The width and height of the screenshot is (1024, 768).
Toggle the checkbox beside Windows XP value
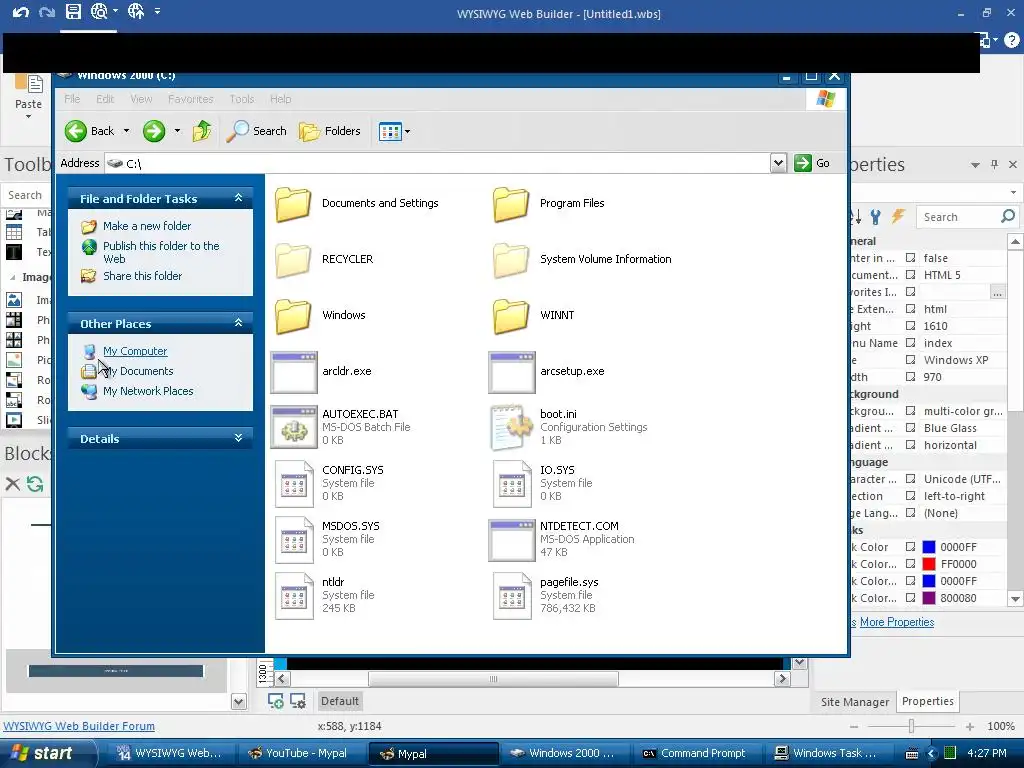point(910,360)
